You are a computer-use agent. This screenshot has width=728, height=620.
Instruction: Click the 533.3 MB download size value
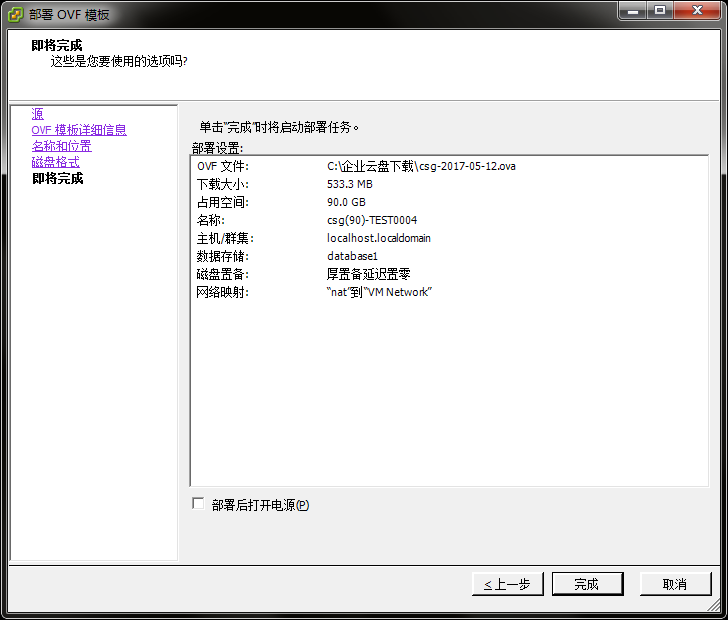pos(350,184)
